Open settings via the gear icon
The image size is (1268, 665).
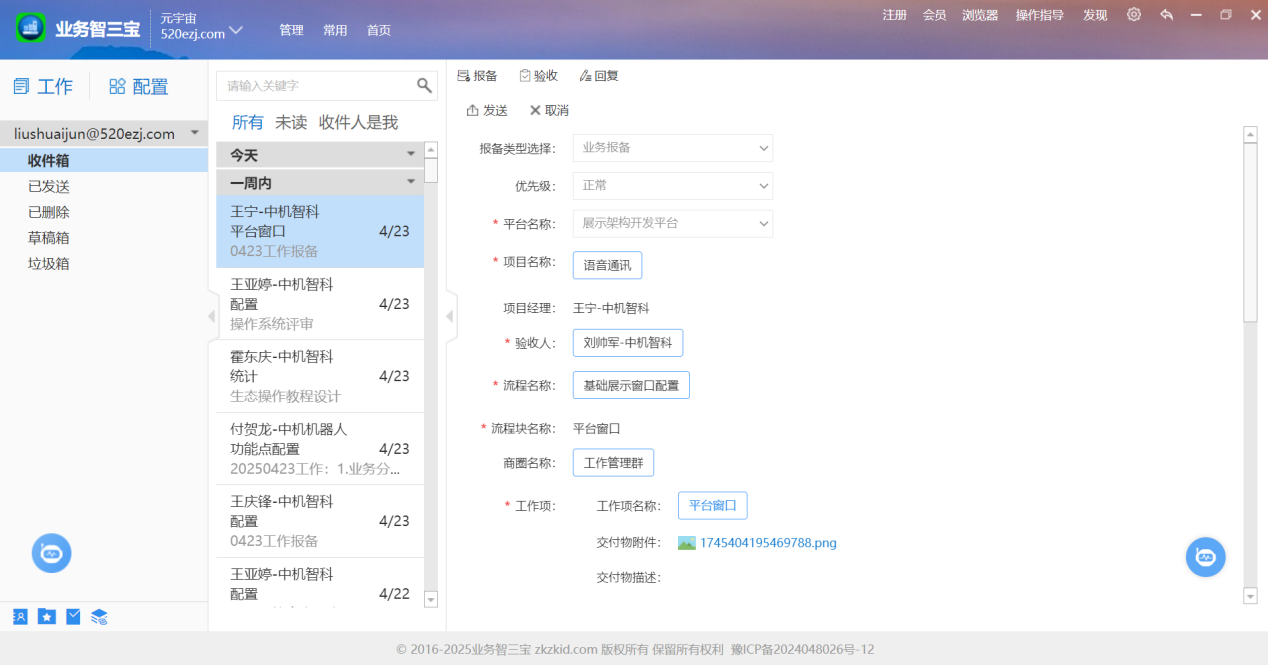(x=1133, y=15)
